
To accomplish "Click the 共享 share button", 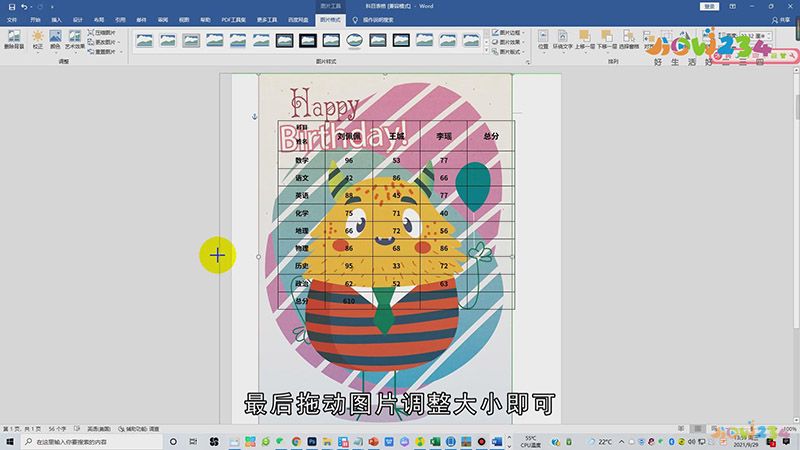I will tap(781, 20).
